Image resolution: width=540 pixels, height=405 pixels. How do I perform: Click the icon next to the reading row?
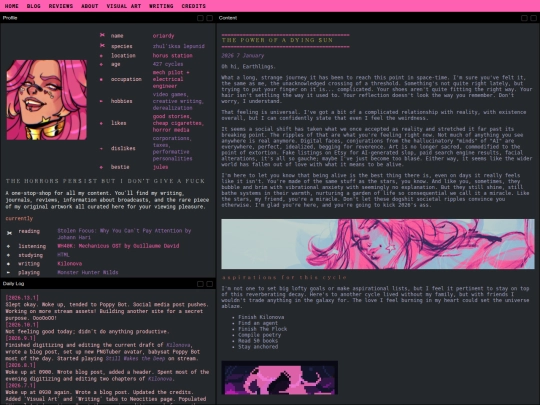9,233
